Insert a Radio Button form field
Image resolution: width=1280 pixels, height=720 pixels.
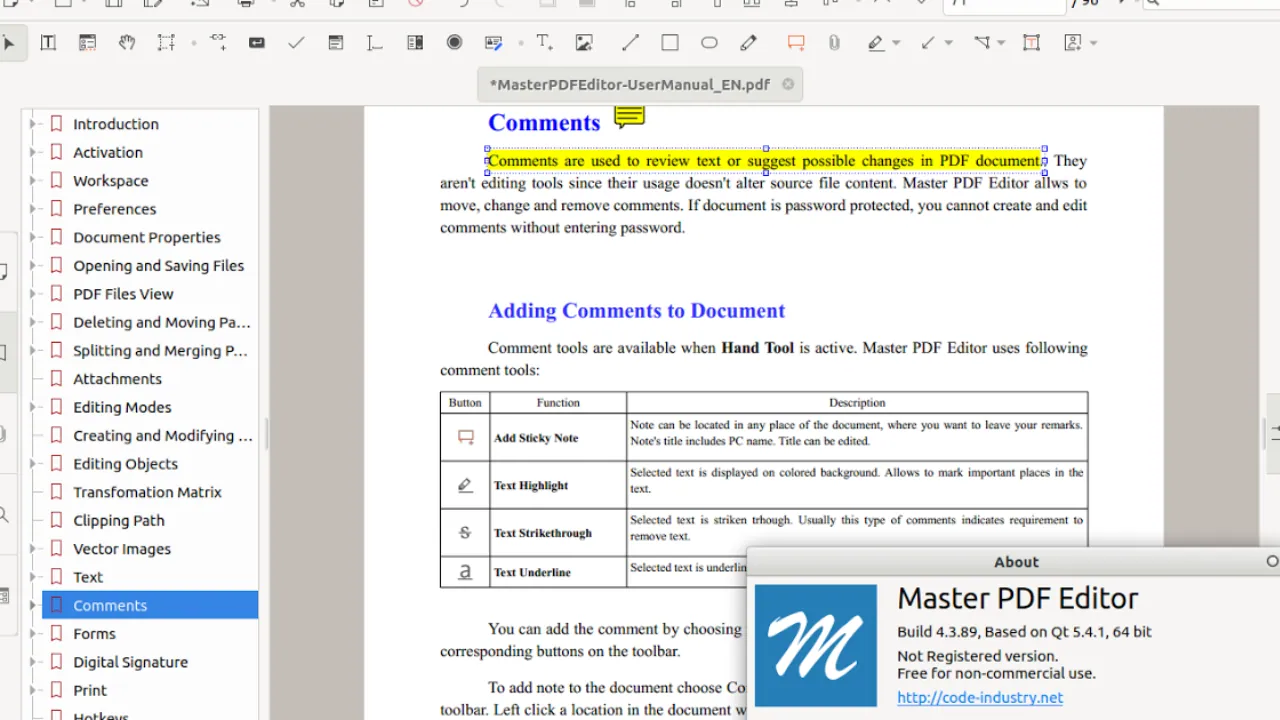coord(454,43)
